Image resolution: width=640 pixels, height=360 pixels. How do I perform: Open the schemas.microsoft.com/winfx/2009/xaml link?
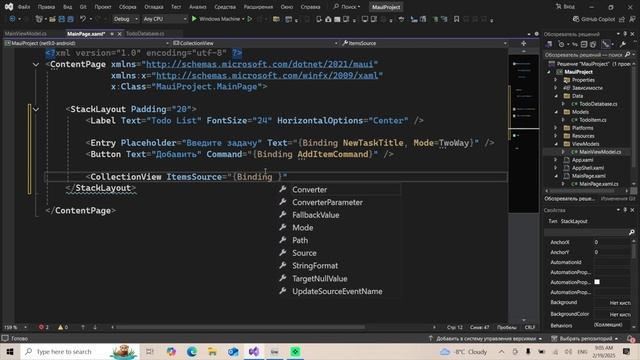(x=267, y=76)
